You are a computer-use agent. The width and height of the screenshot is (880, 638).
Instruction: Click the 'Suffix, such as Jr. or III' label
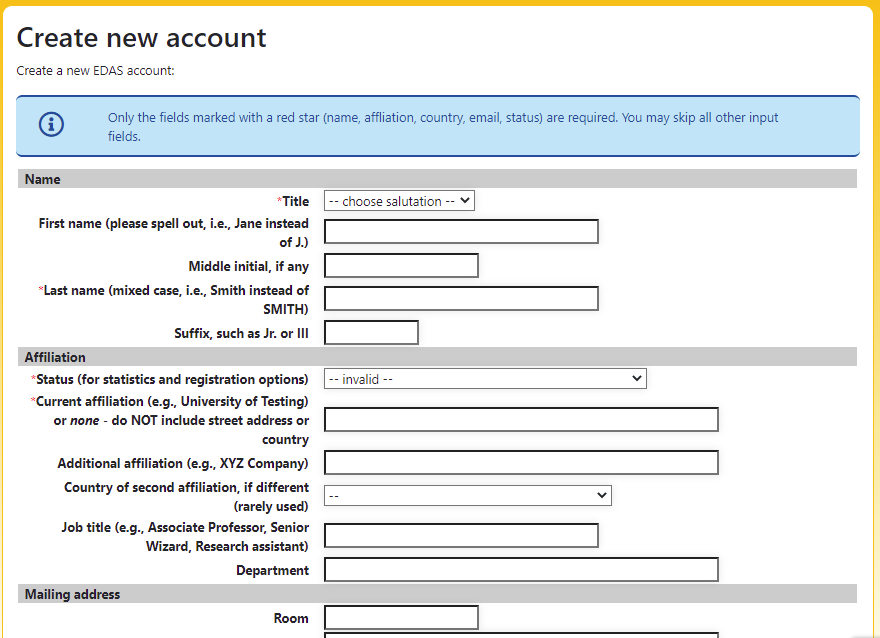pyautogui.click(x=241, y=333)
